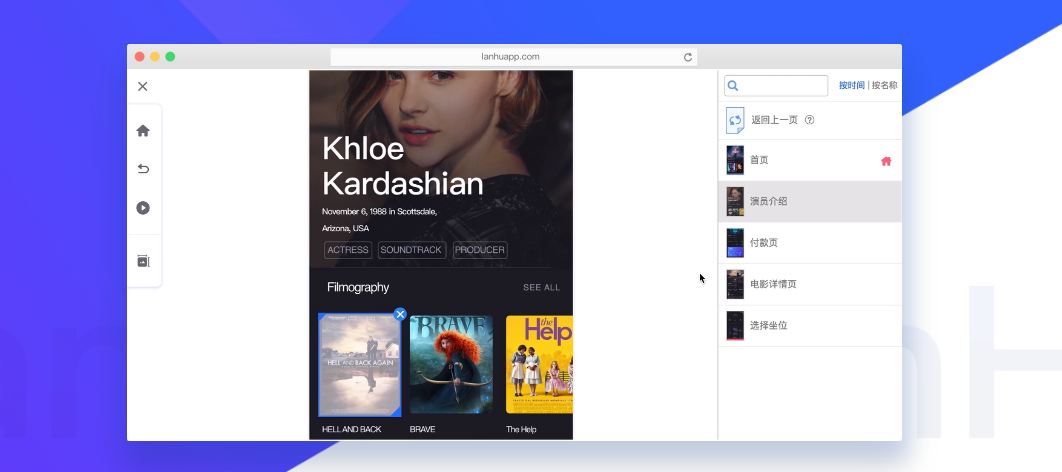Click the 演员介绍 page thumbnail
The width and height of the screenshot is (1062, 472).
click(x=735, y=202)
